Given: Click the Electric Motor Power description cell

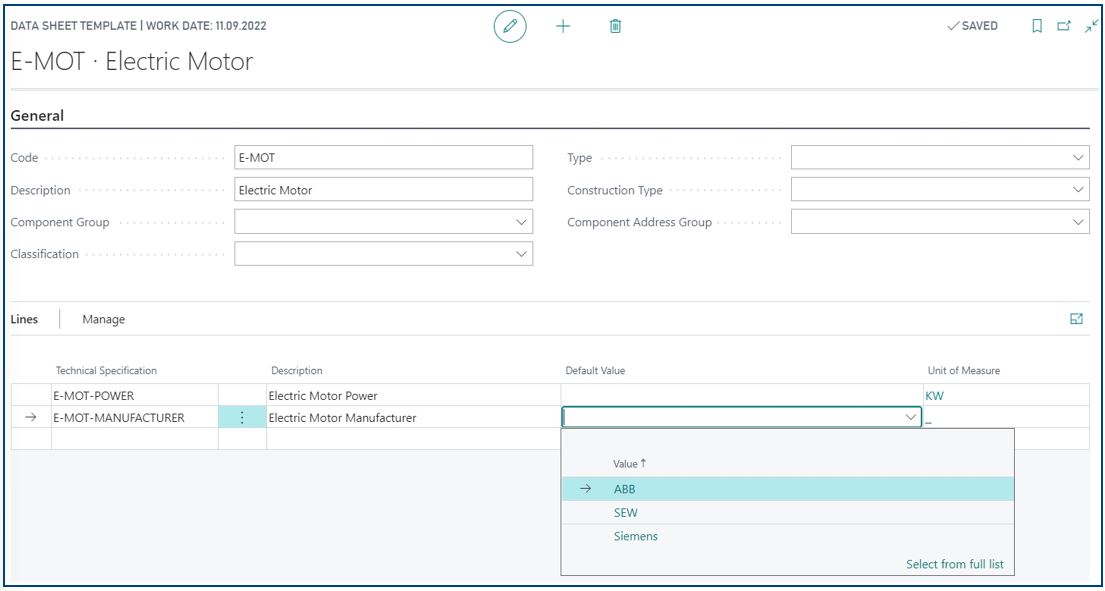Looking at the screenshot, I should 414,396.
